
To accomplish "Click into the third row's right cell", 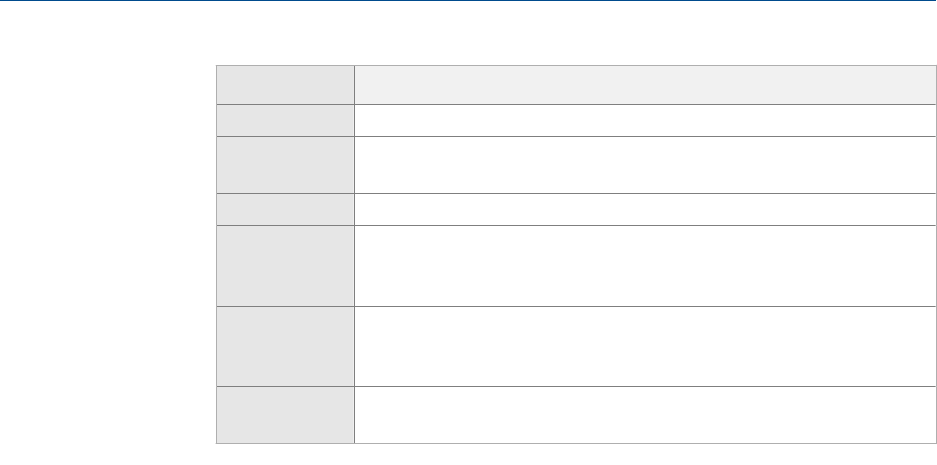I will click(x=638, y=164).
